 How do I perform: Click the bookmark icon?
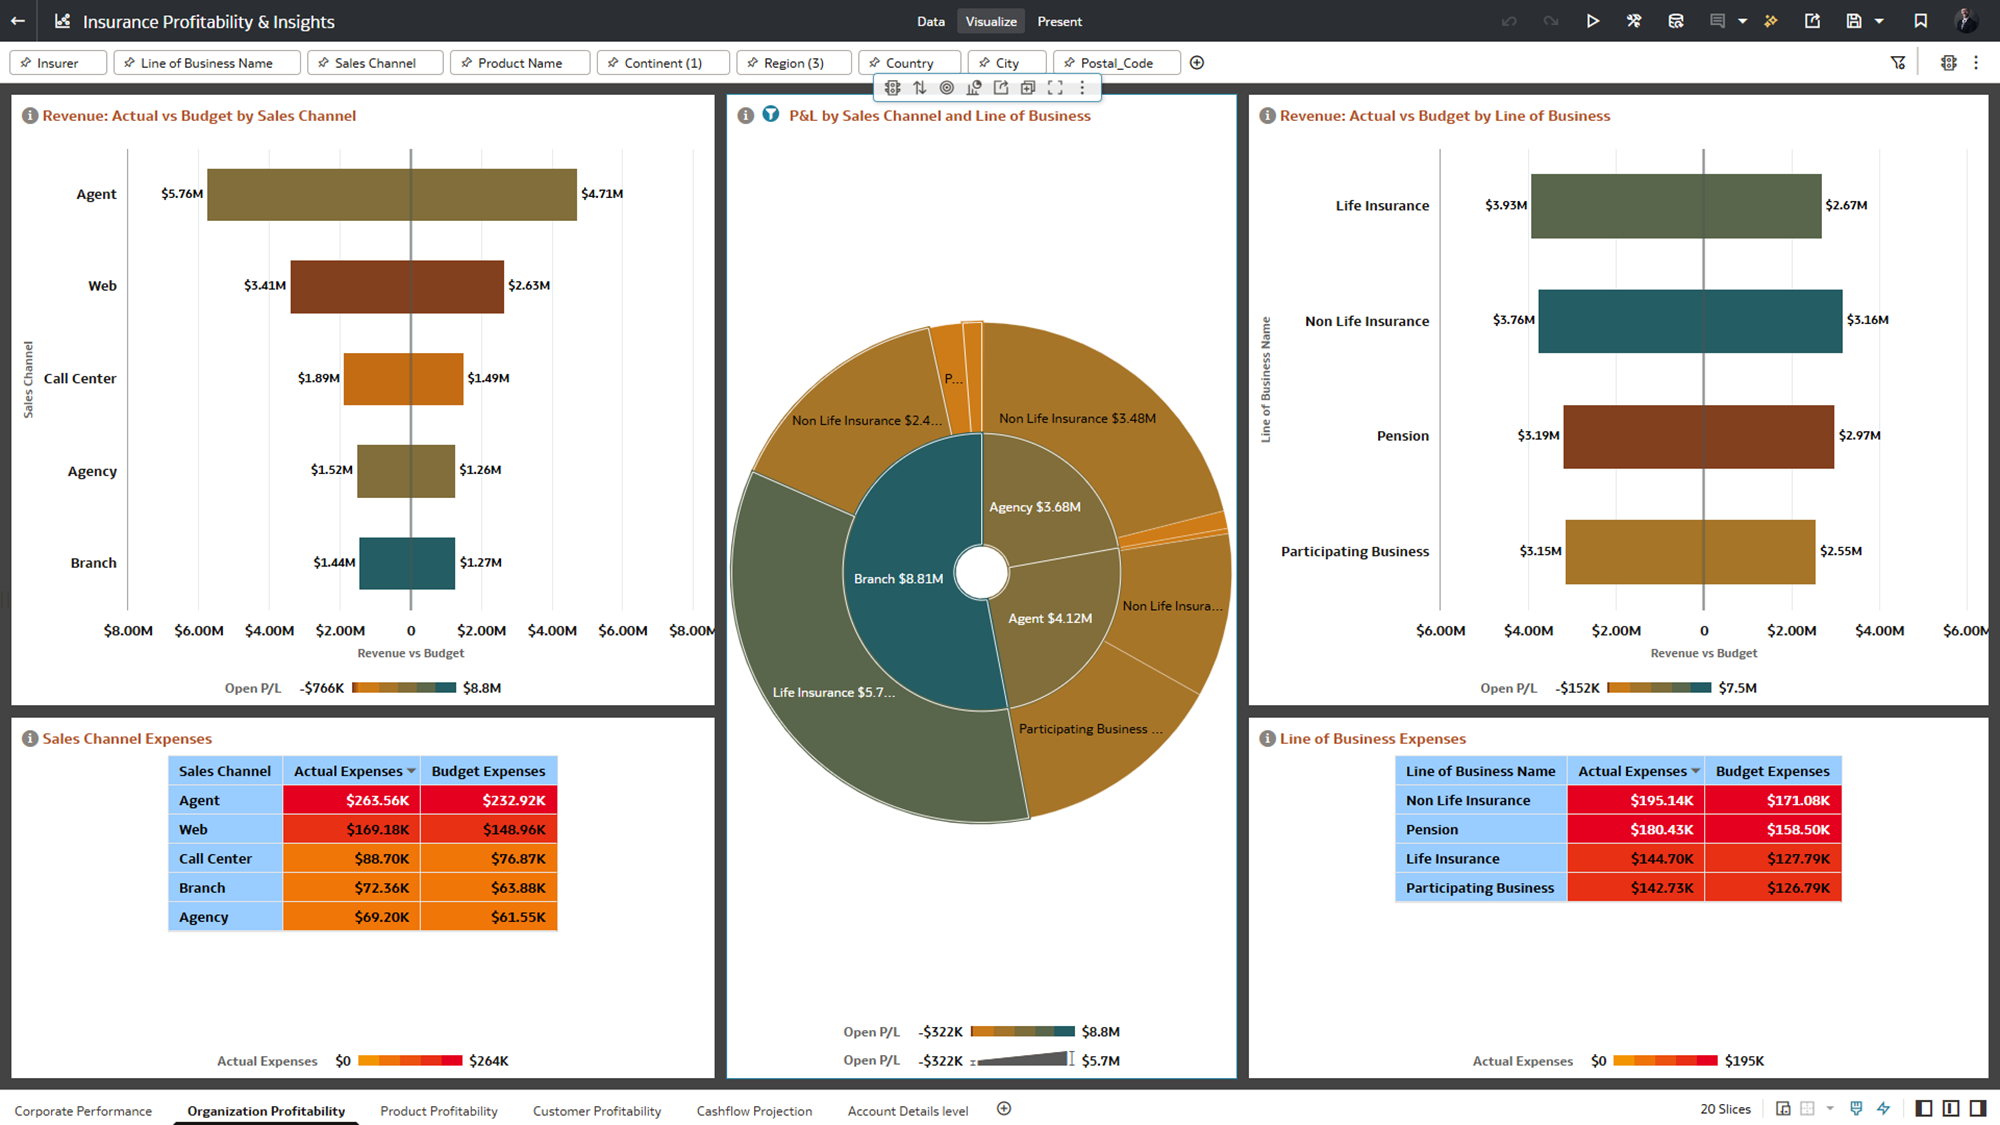tap(1920, 21)
